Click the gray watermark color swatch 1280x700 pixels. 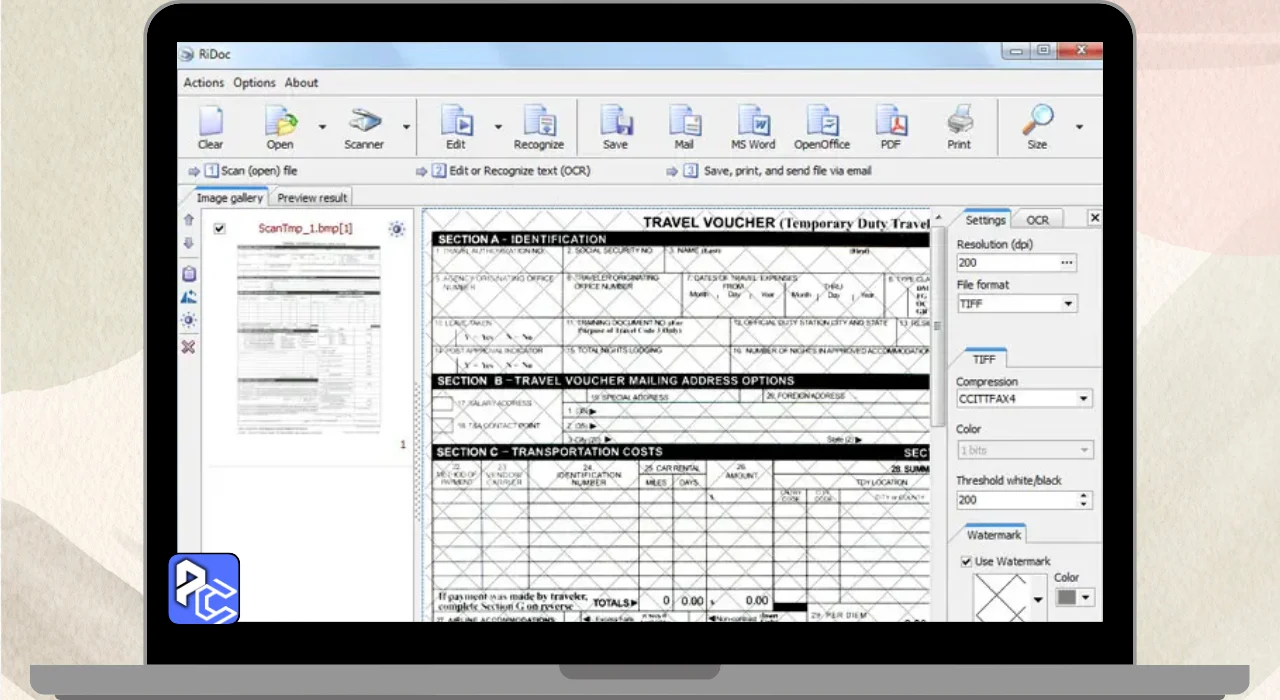1067,598
